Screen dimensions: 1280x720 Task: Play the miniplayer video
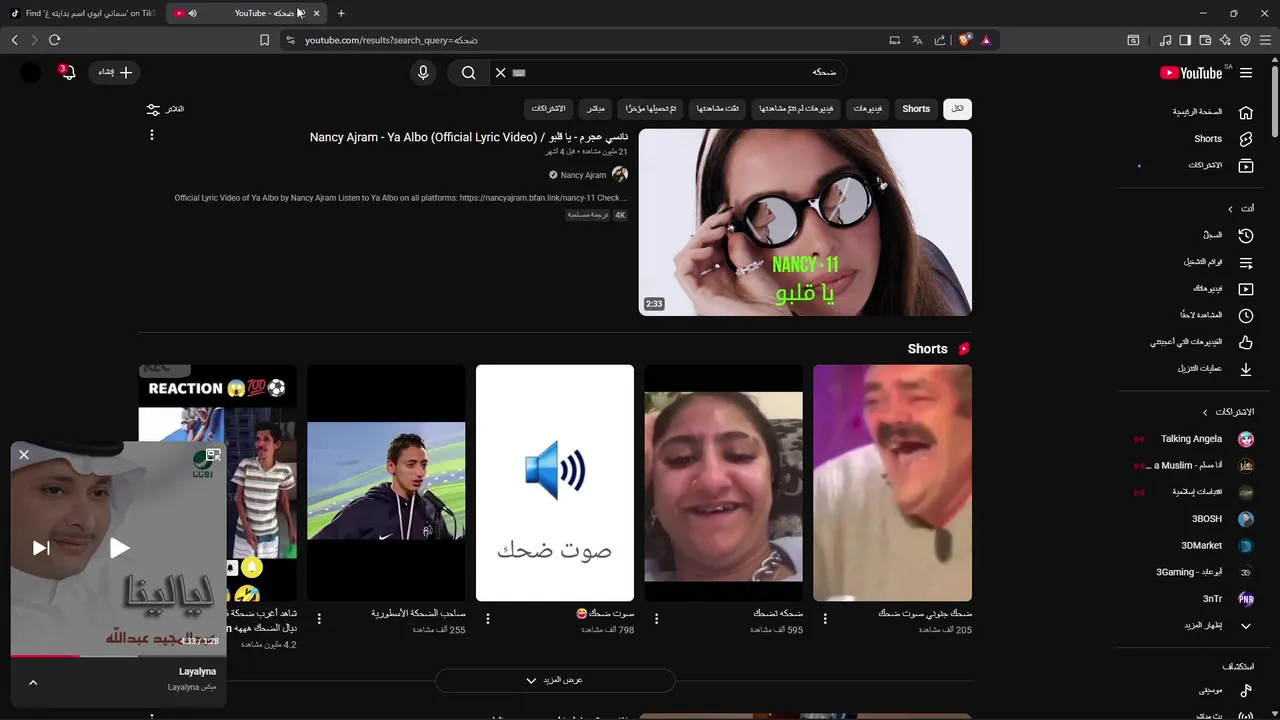pos(119,548)
